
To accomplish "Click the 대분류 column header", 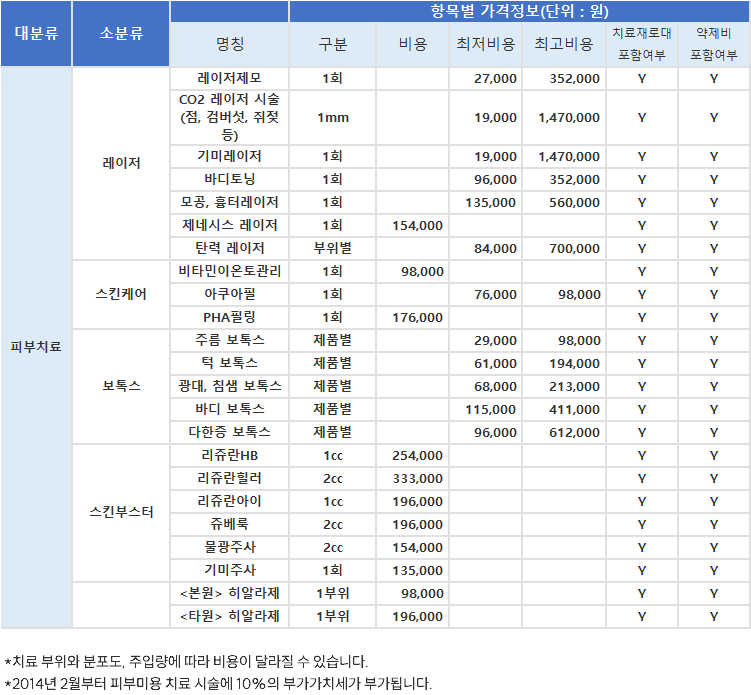I will (36, 33).
